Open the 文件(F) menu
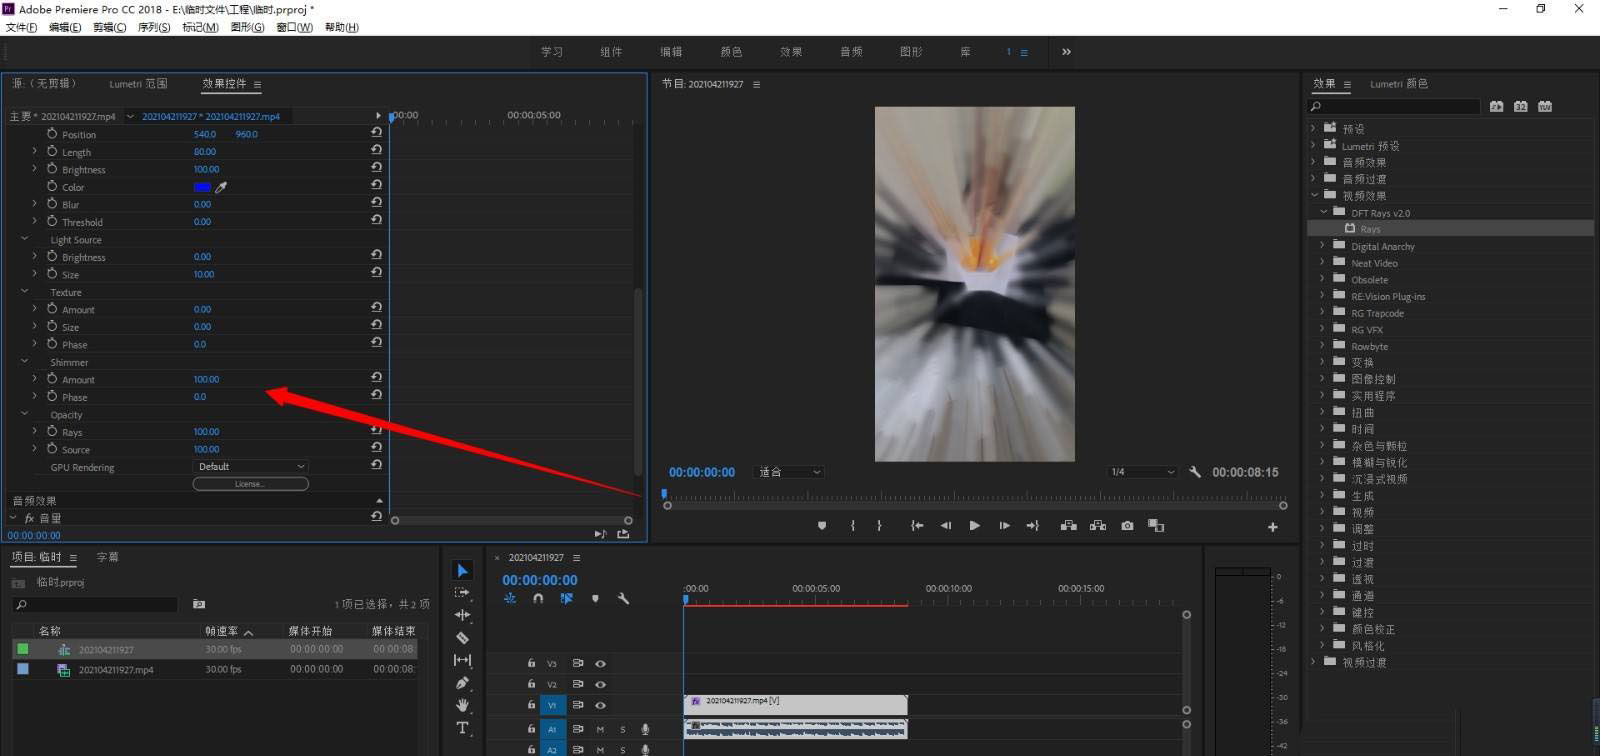Screen dimensions: 1600x756 [x=21, y=27]
